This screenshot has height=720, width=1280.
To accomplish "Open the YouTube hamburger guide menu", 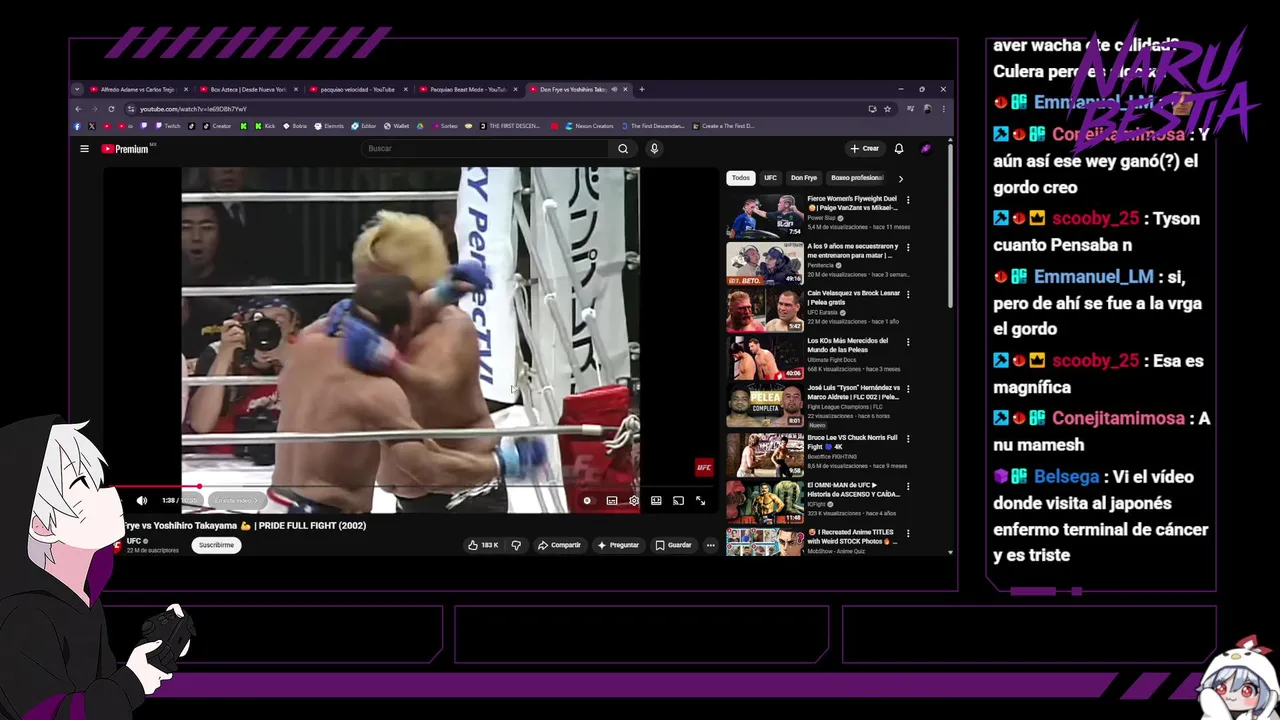I will [x=84, y=149].
